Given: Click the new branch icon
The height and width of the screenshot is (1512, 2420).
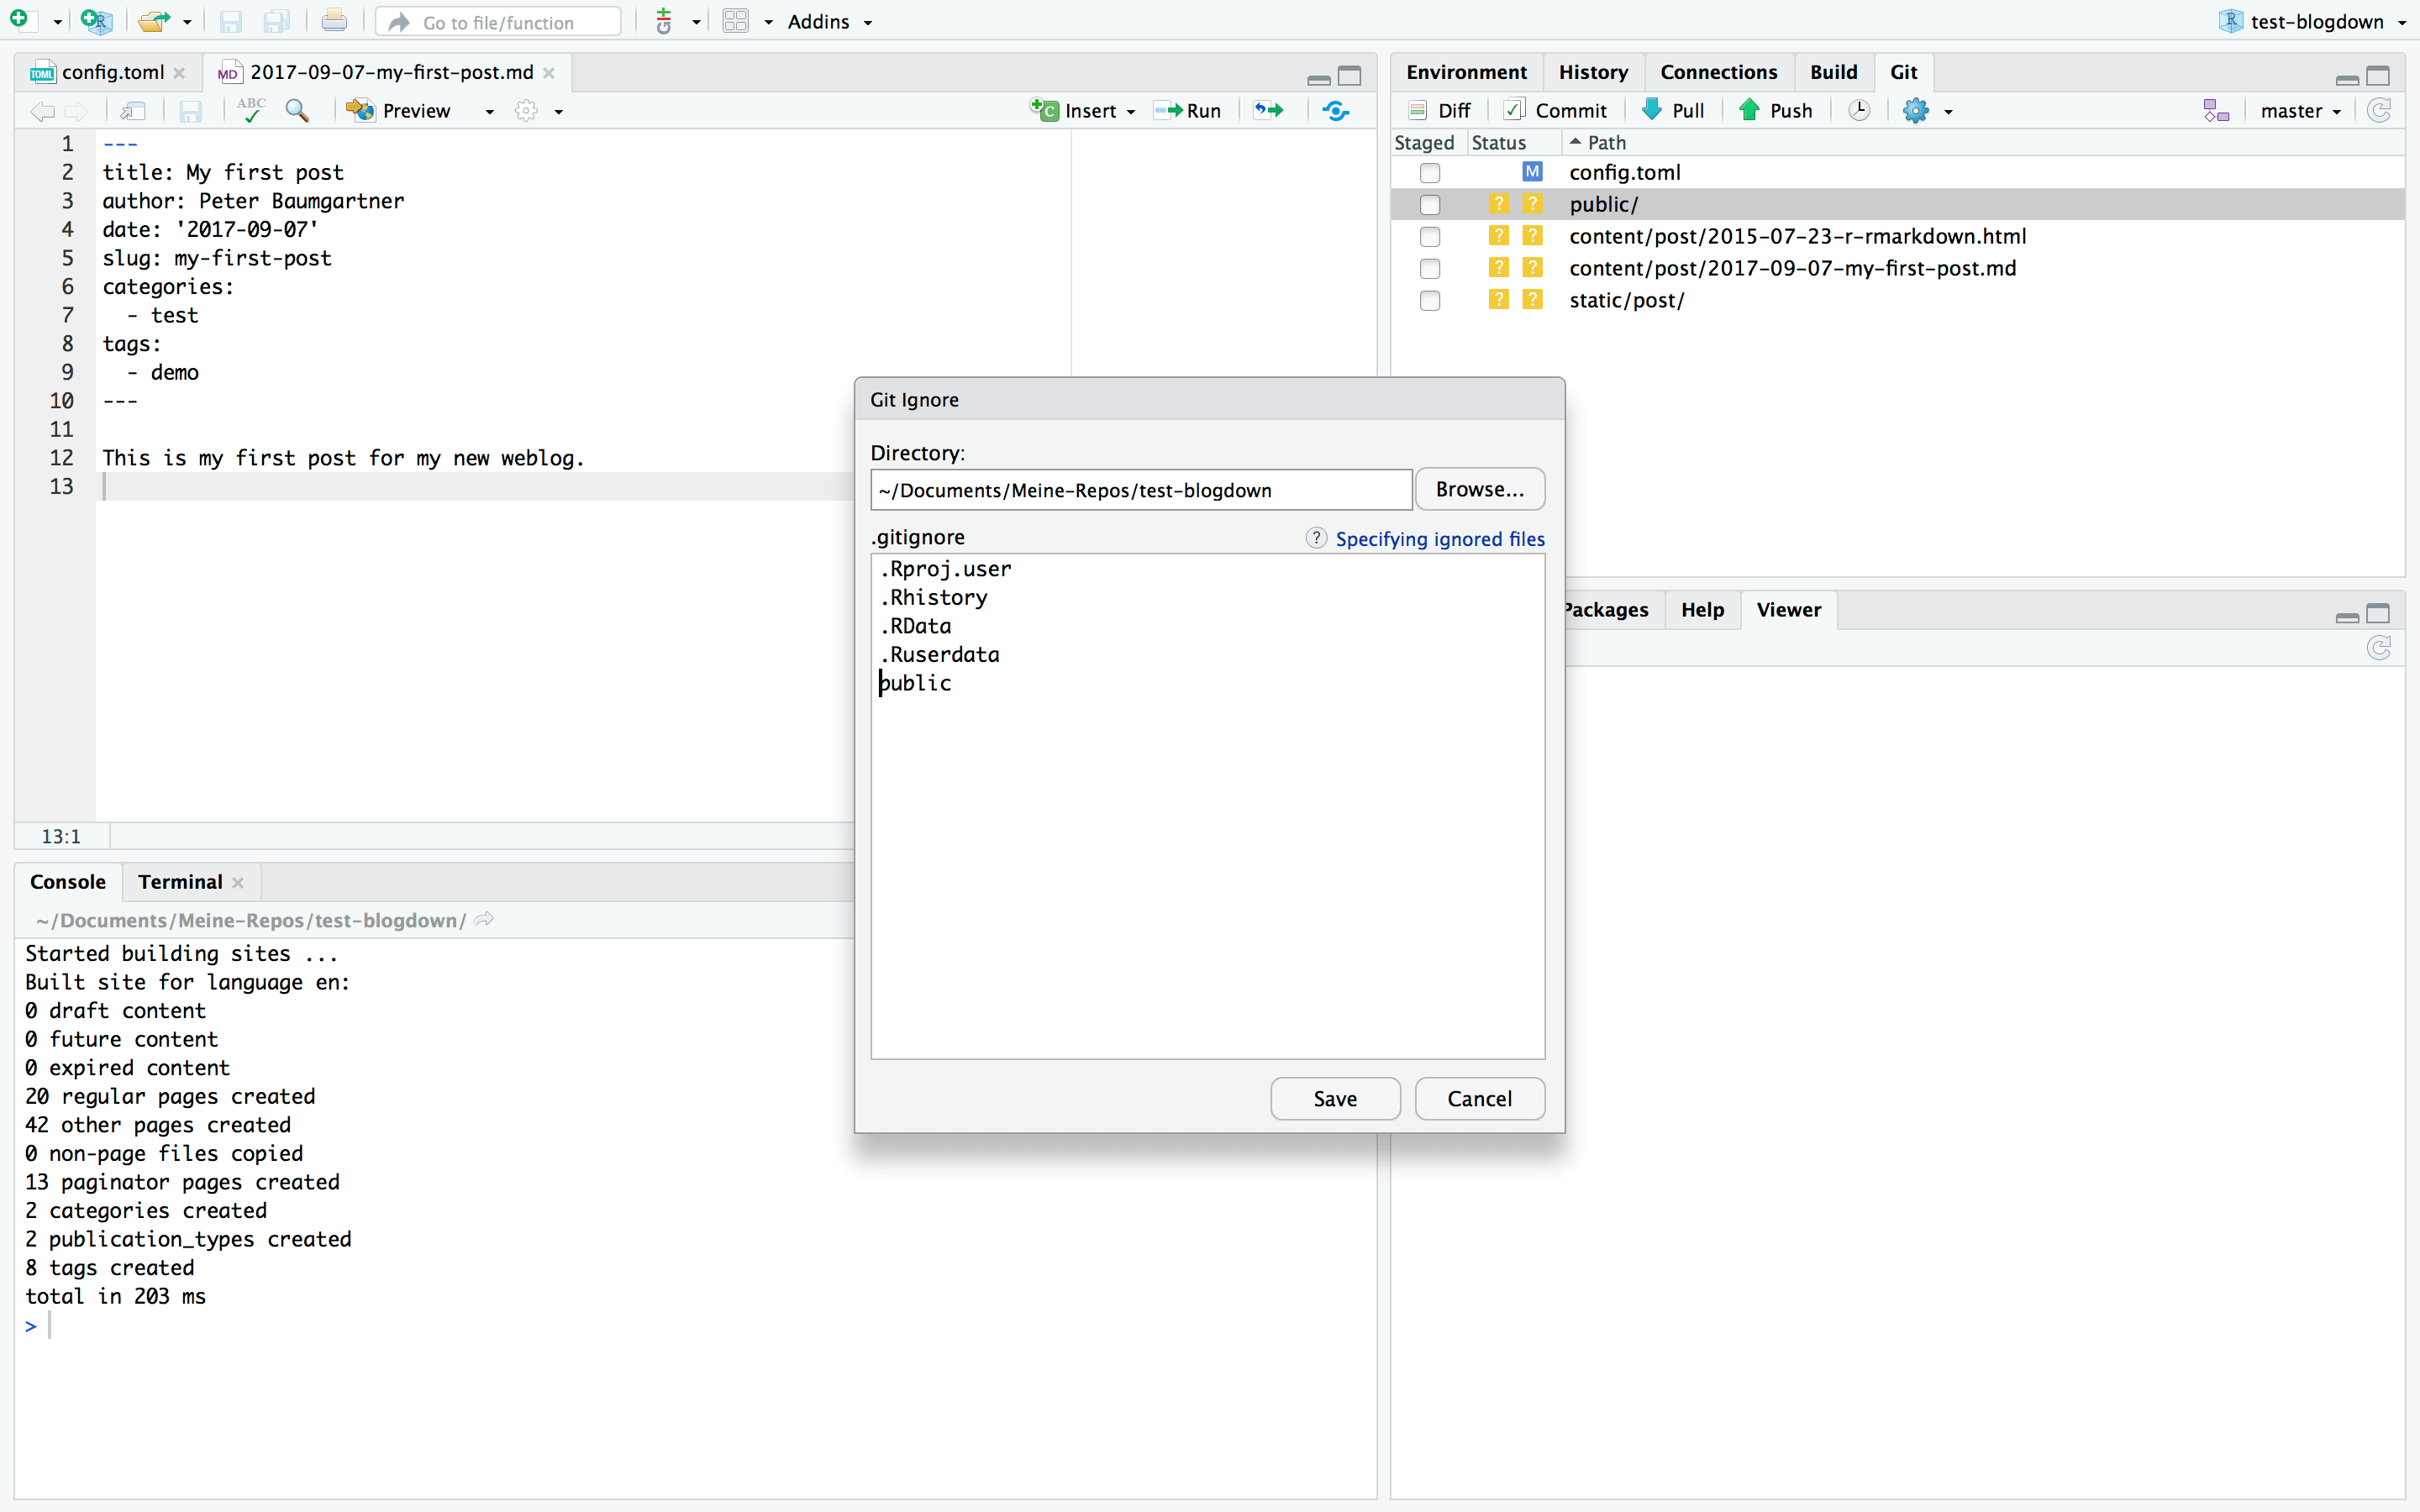Looking at the screenshot, I should tap(2216, 110).
